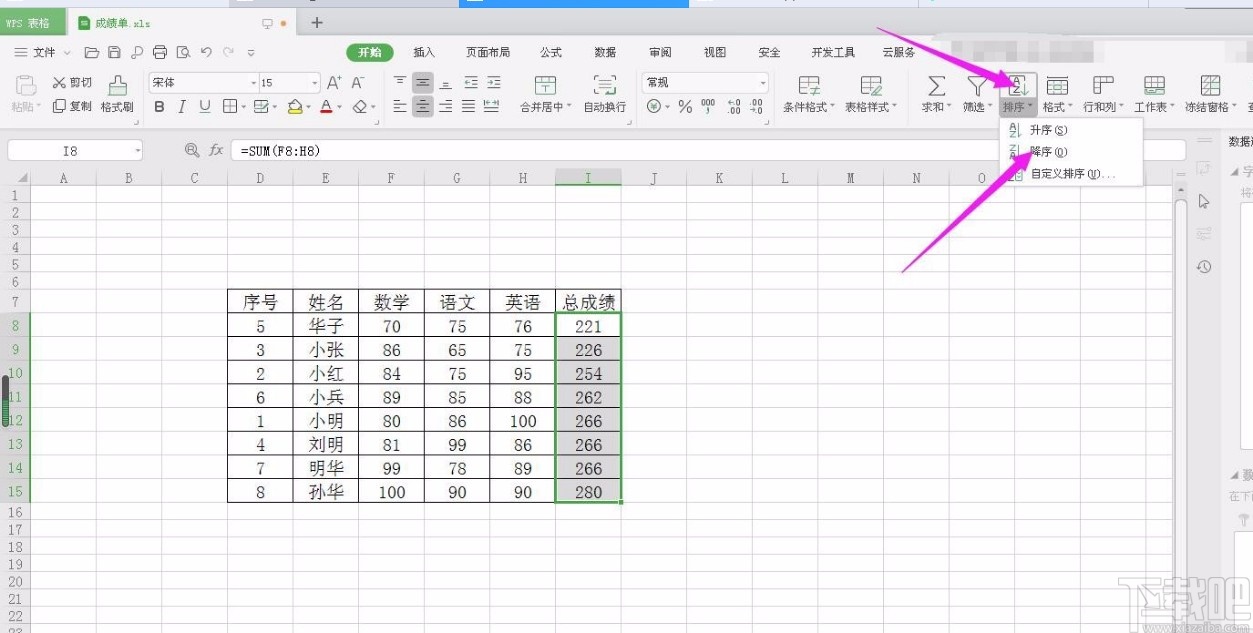Open the 字体颜色 font color swatch
Screen dimensions: 1253x633
pyautogui.click(x=327, y=107)
